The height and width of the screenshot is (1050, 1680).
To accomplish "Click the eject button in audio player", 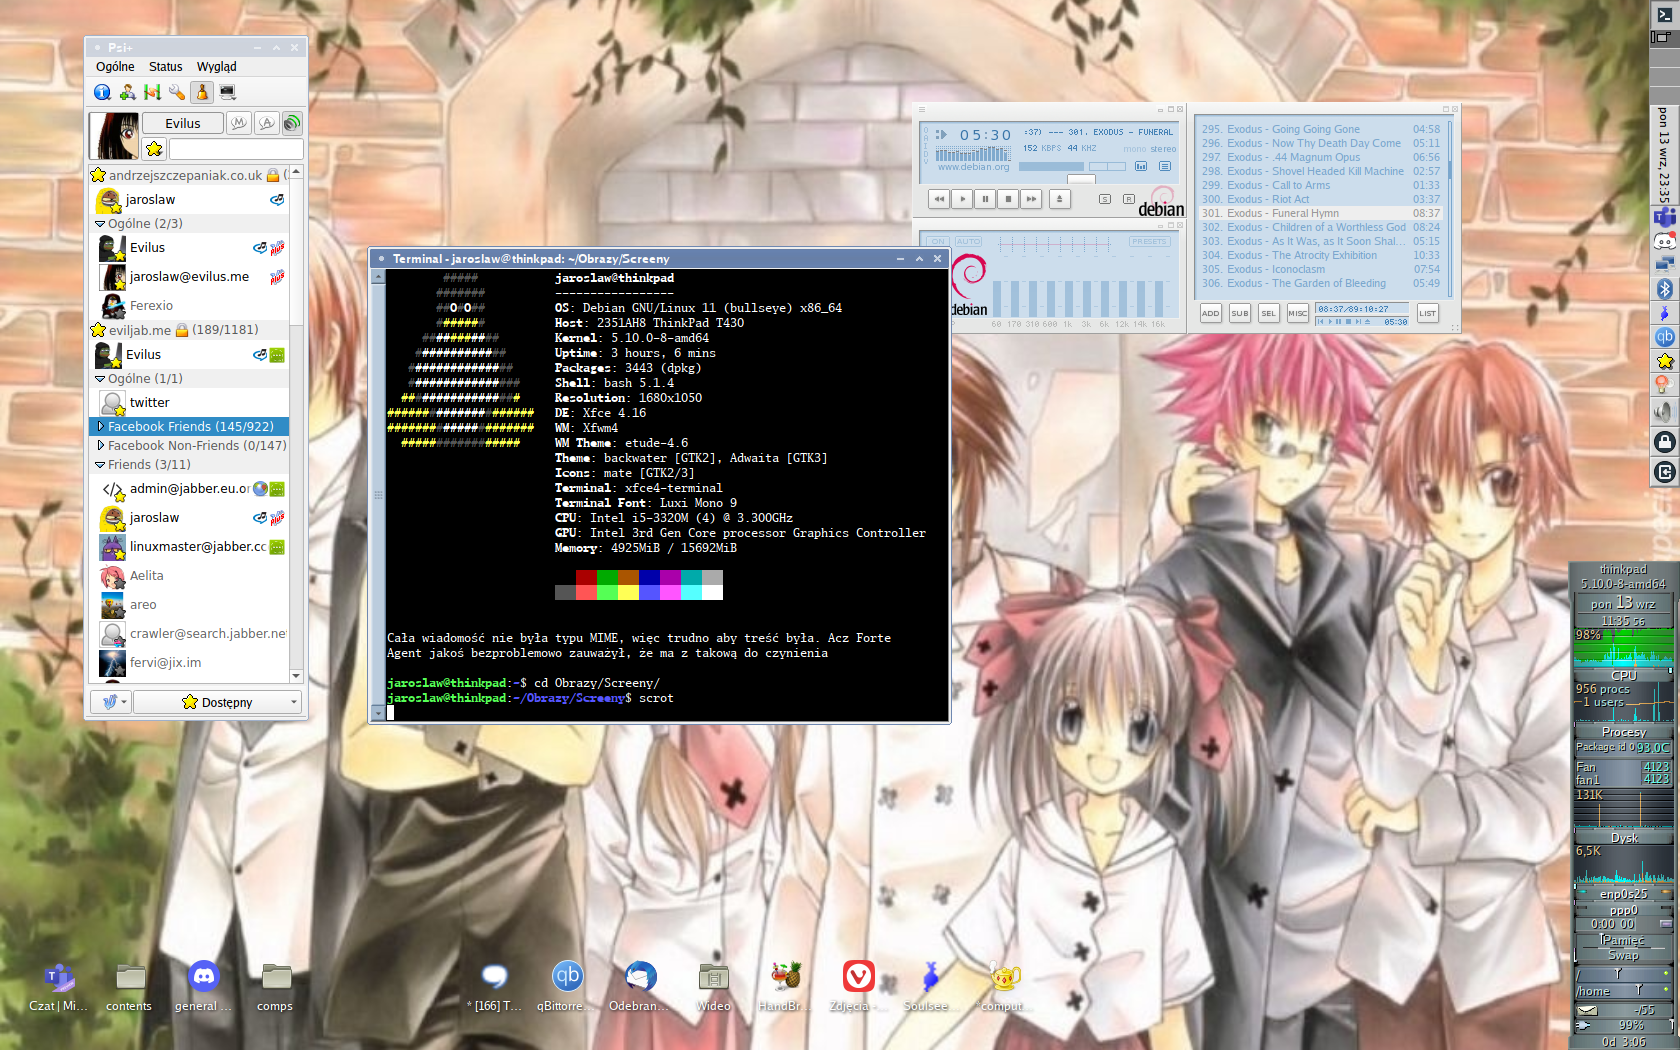I will point(1060,199).
